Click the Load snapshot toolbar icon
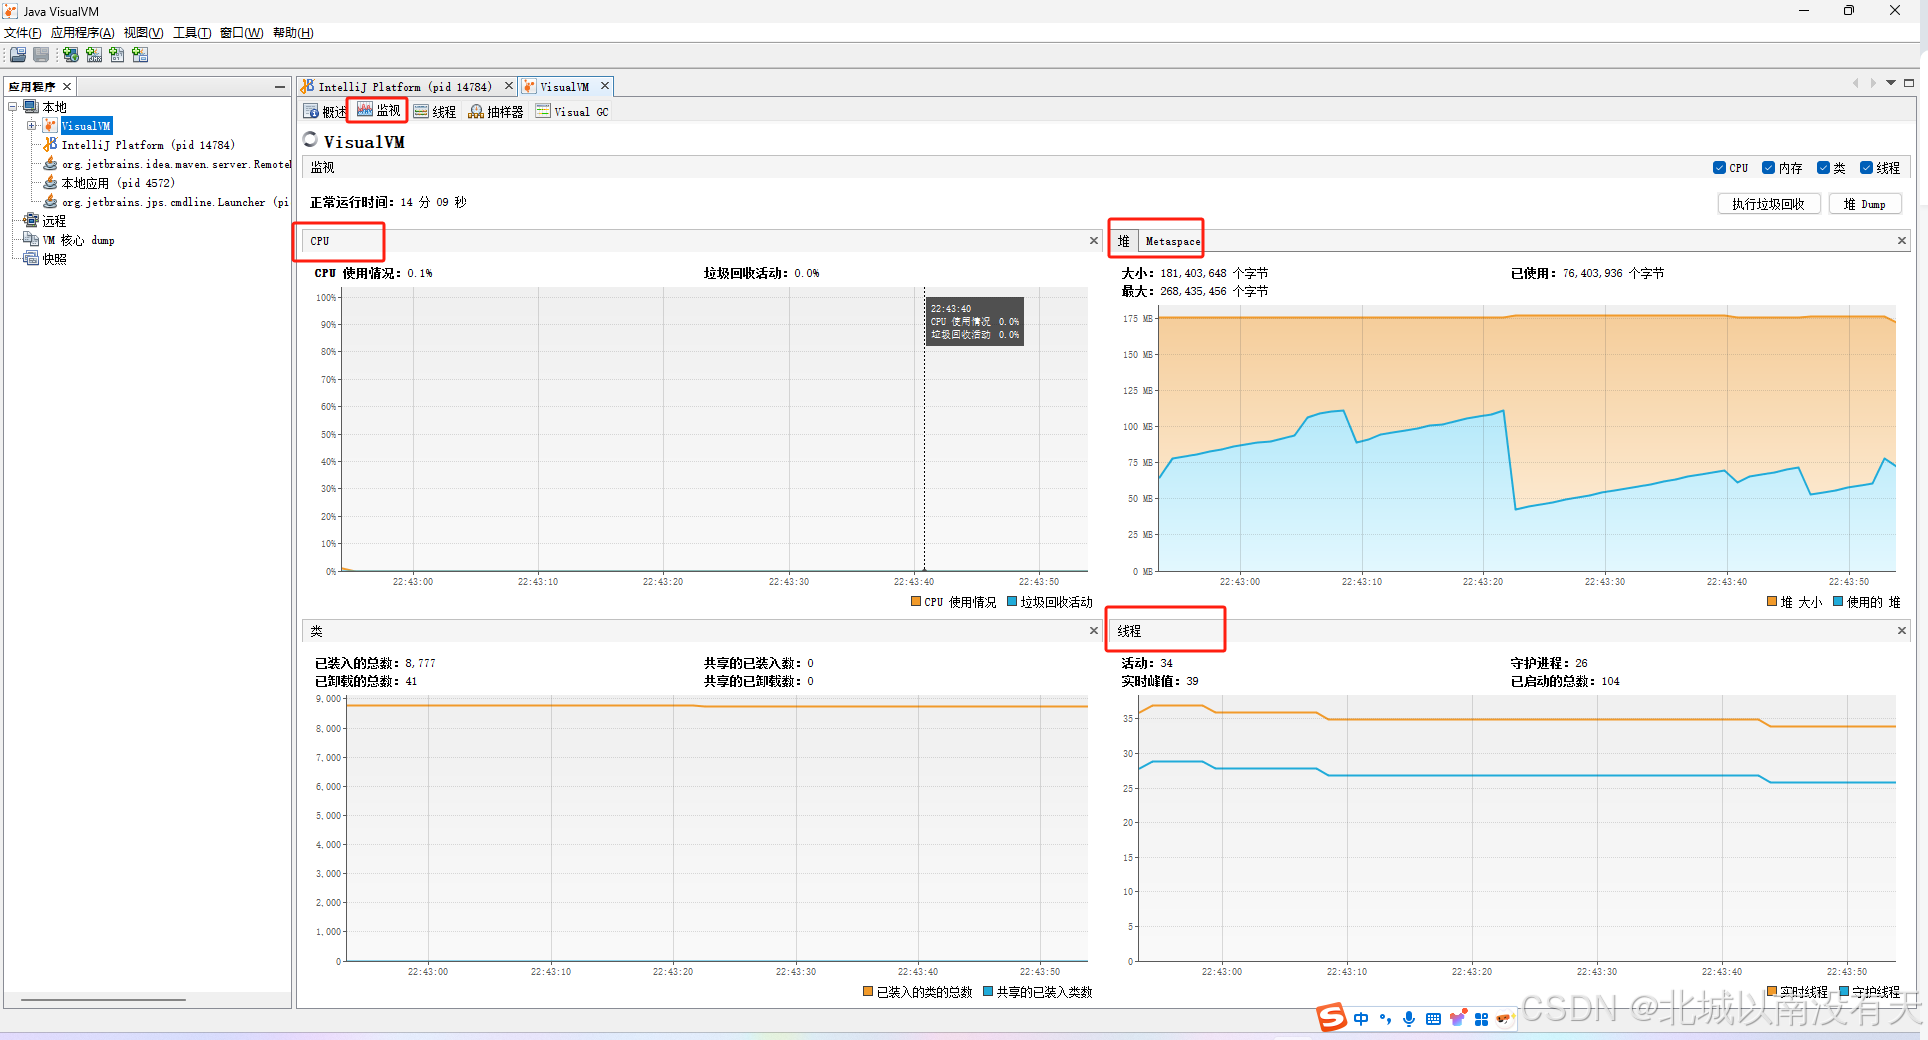 tap(18, 55)
